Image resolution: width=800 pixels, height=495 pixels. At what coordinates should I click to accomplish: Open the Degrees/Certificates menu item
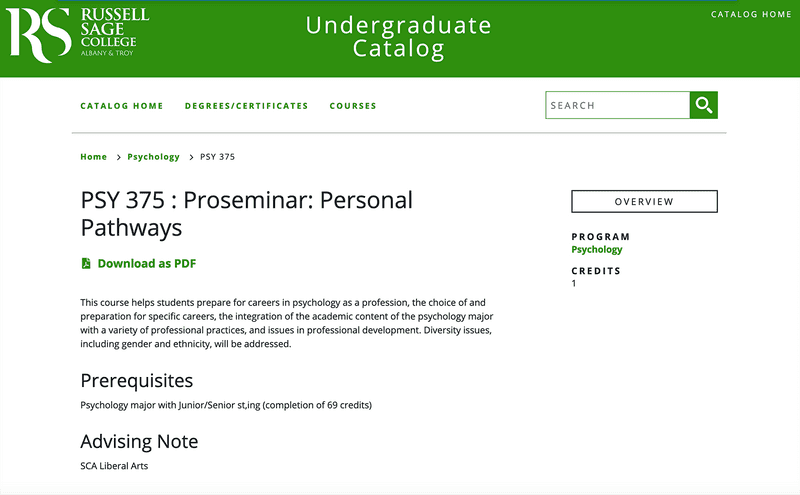tap(246, 106)
